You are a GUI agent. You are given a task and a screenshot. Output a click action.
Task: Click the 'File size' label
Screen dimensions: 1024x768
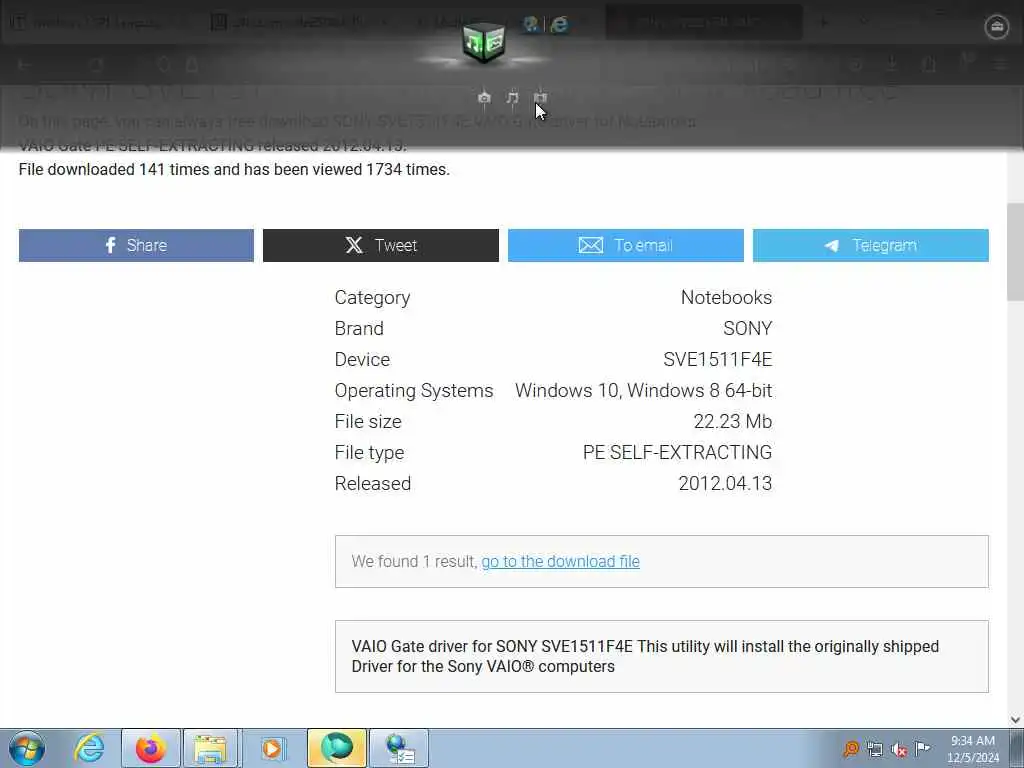368,422
